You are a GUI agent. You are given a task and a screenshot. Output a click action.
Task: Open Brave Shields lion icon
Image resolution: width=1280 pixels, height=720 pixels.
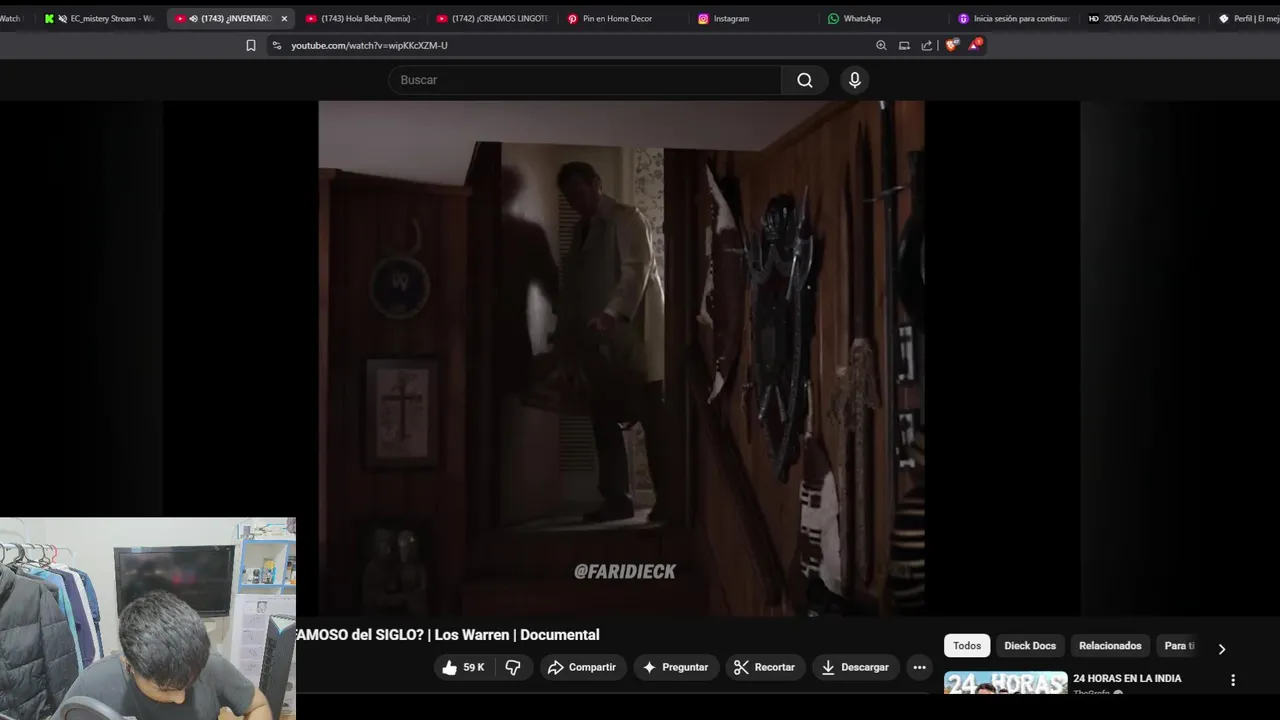[951, 45]
